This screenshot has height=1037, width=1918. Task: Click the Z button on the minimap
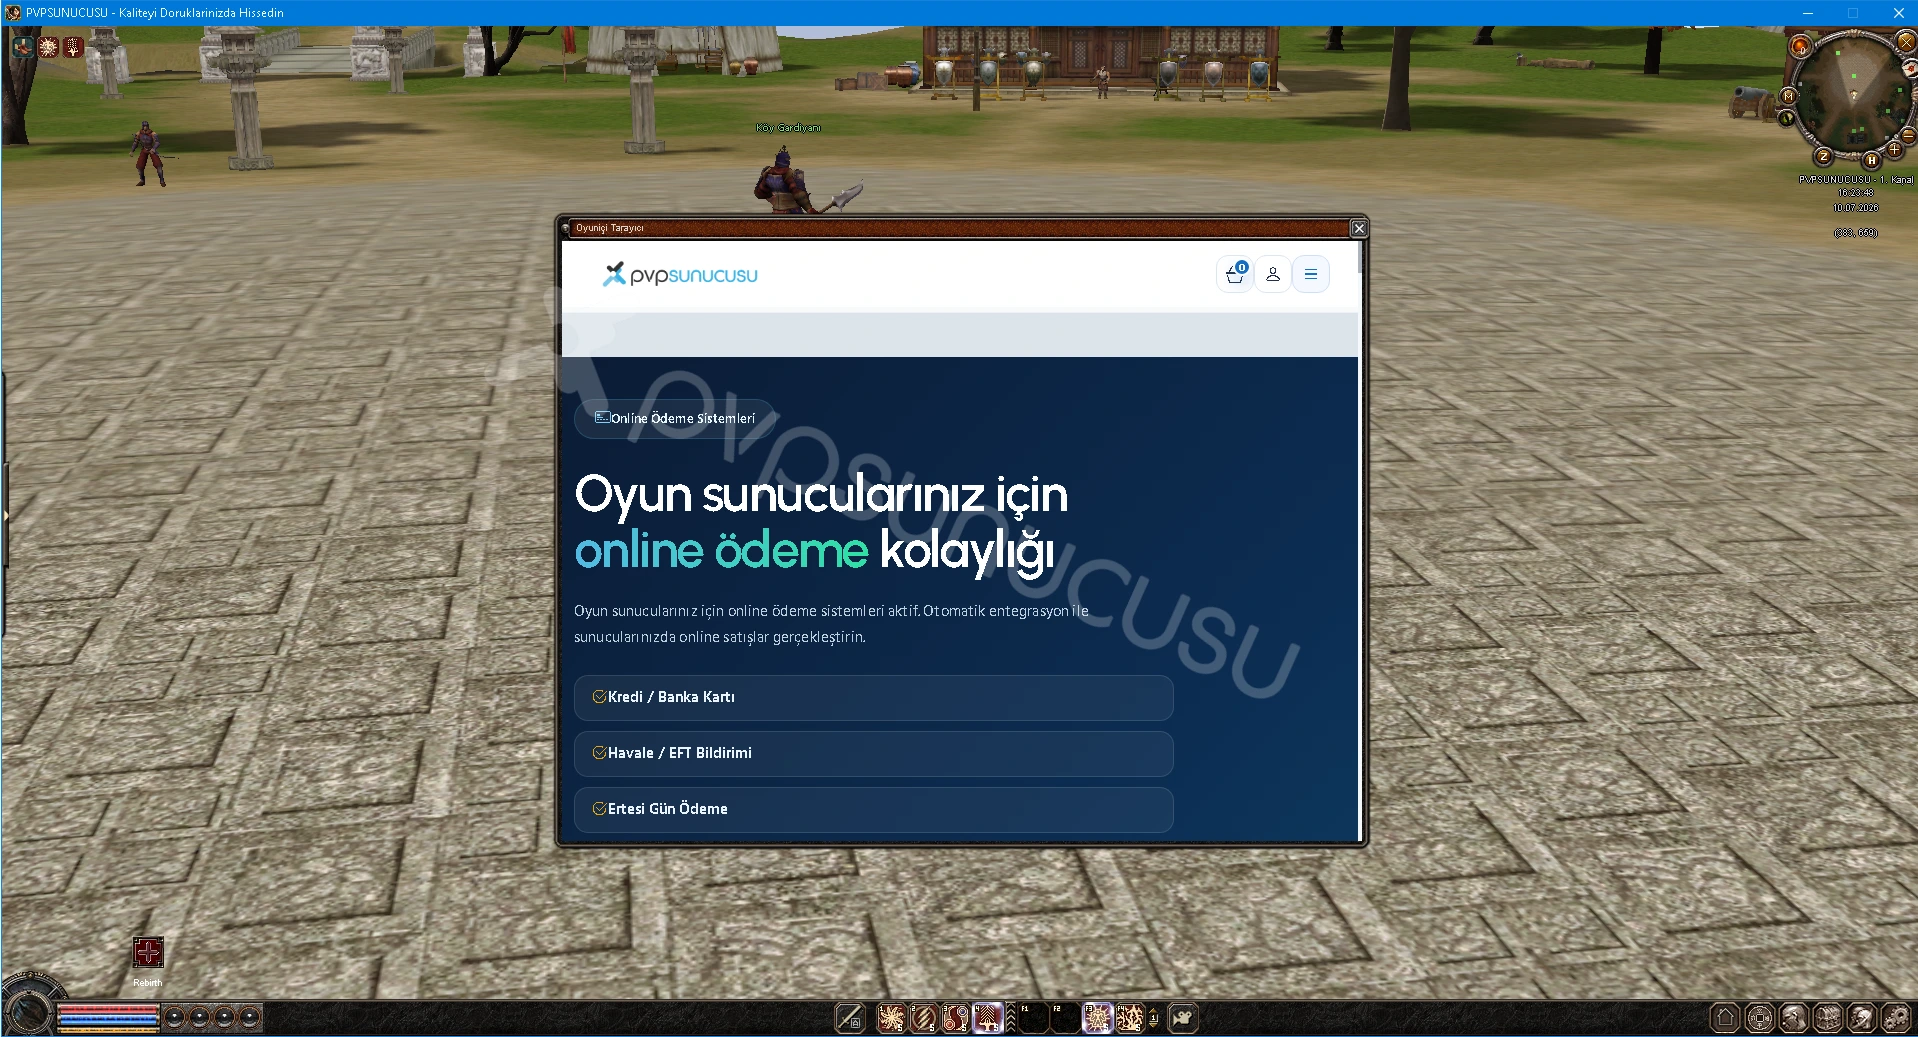[1823, 156]
